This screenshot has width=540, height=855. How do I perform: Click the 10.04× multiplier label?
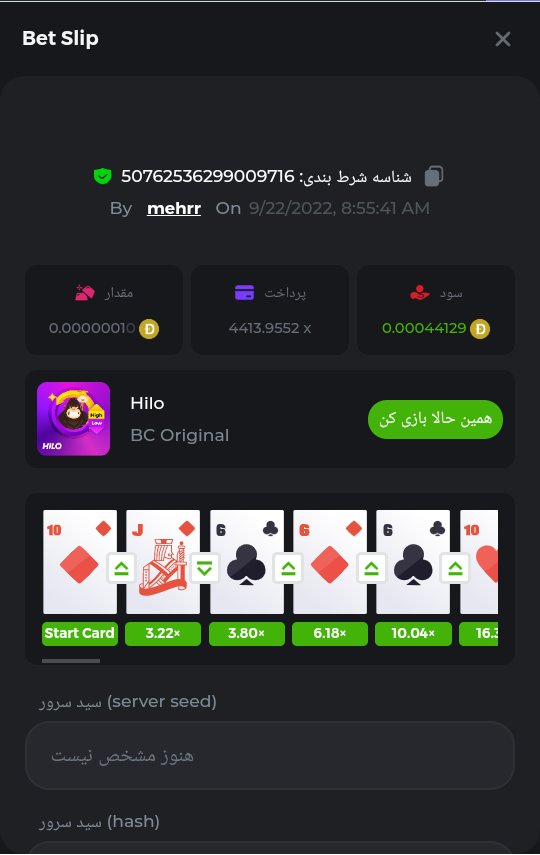(413, 634)
